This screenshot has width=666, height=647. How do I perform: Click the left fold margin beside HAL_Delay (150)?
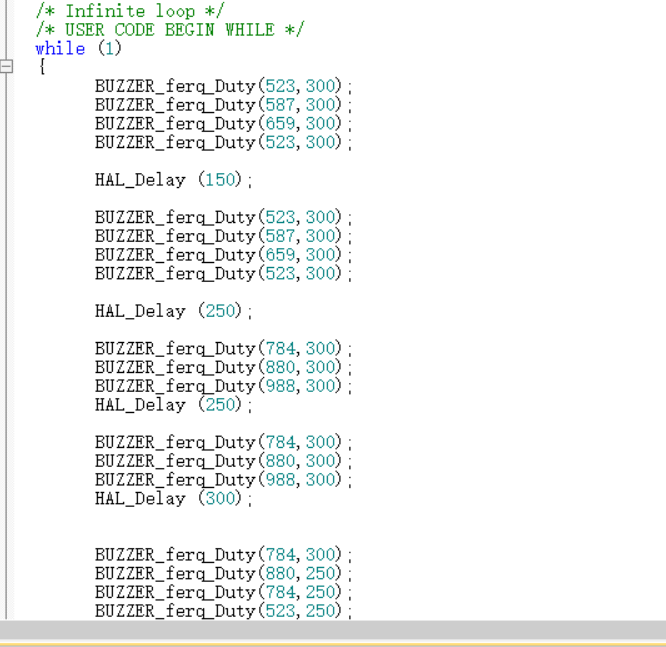coord(7,180)
